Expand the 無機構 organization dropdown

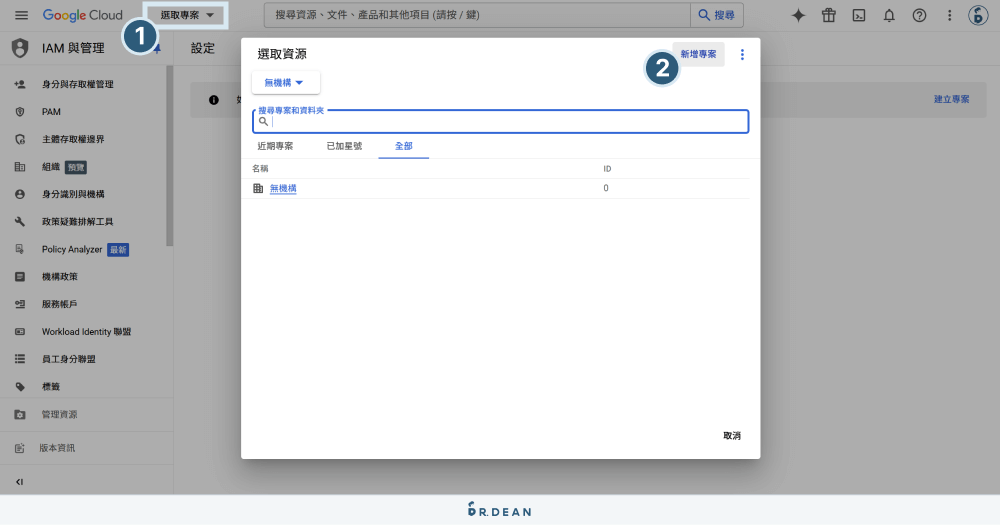[285, 82]
